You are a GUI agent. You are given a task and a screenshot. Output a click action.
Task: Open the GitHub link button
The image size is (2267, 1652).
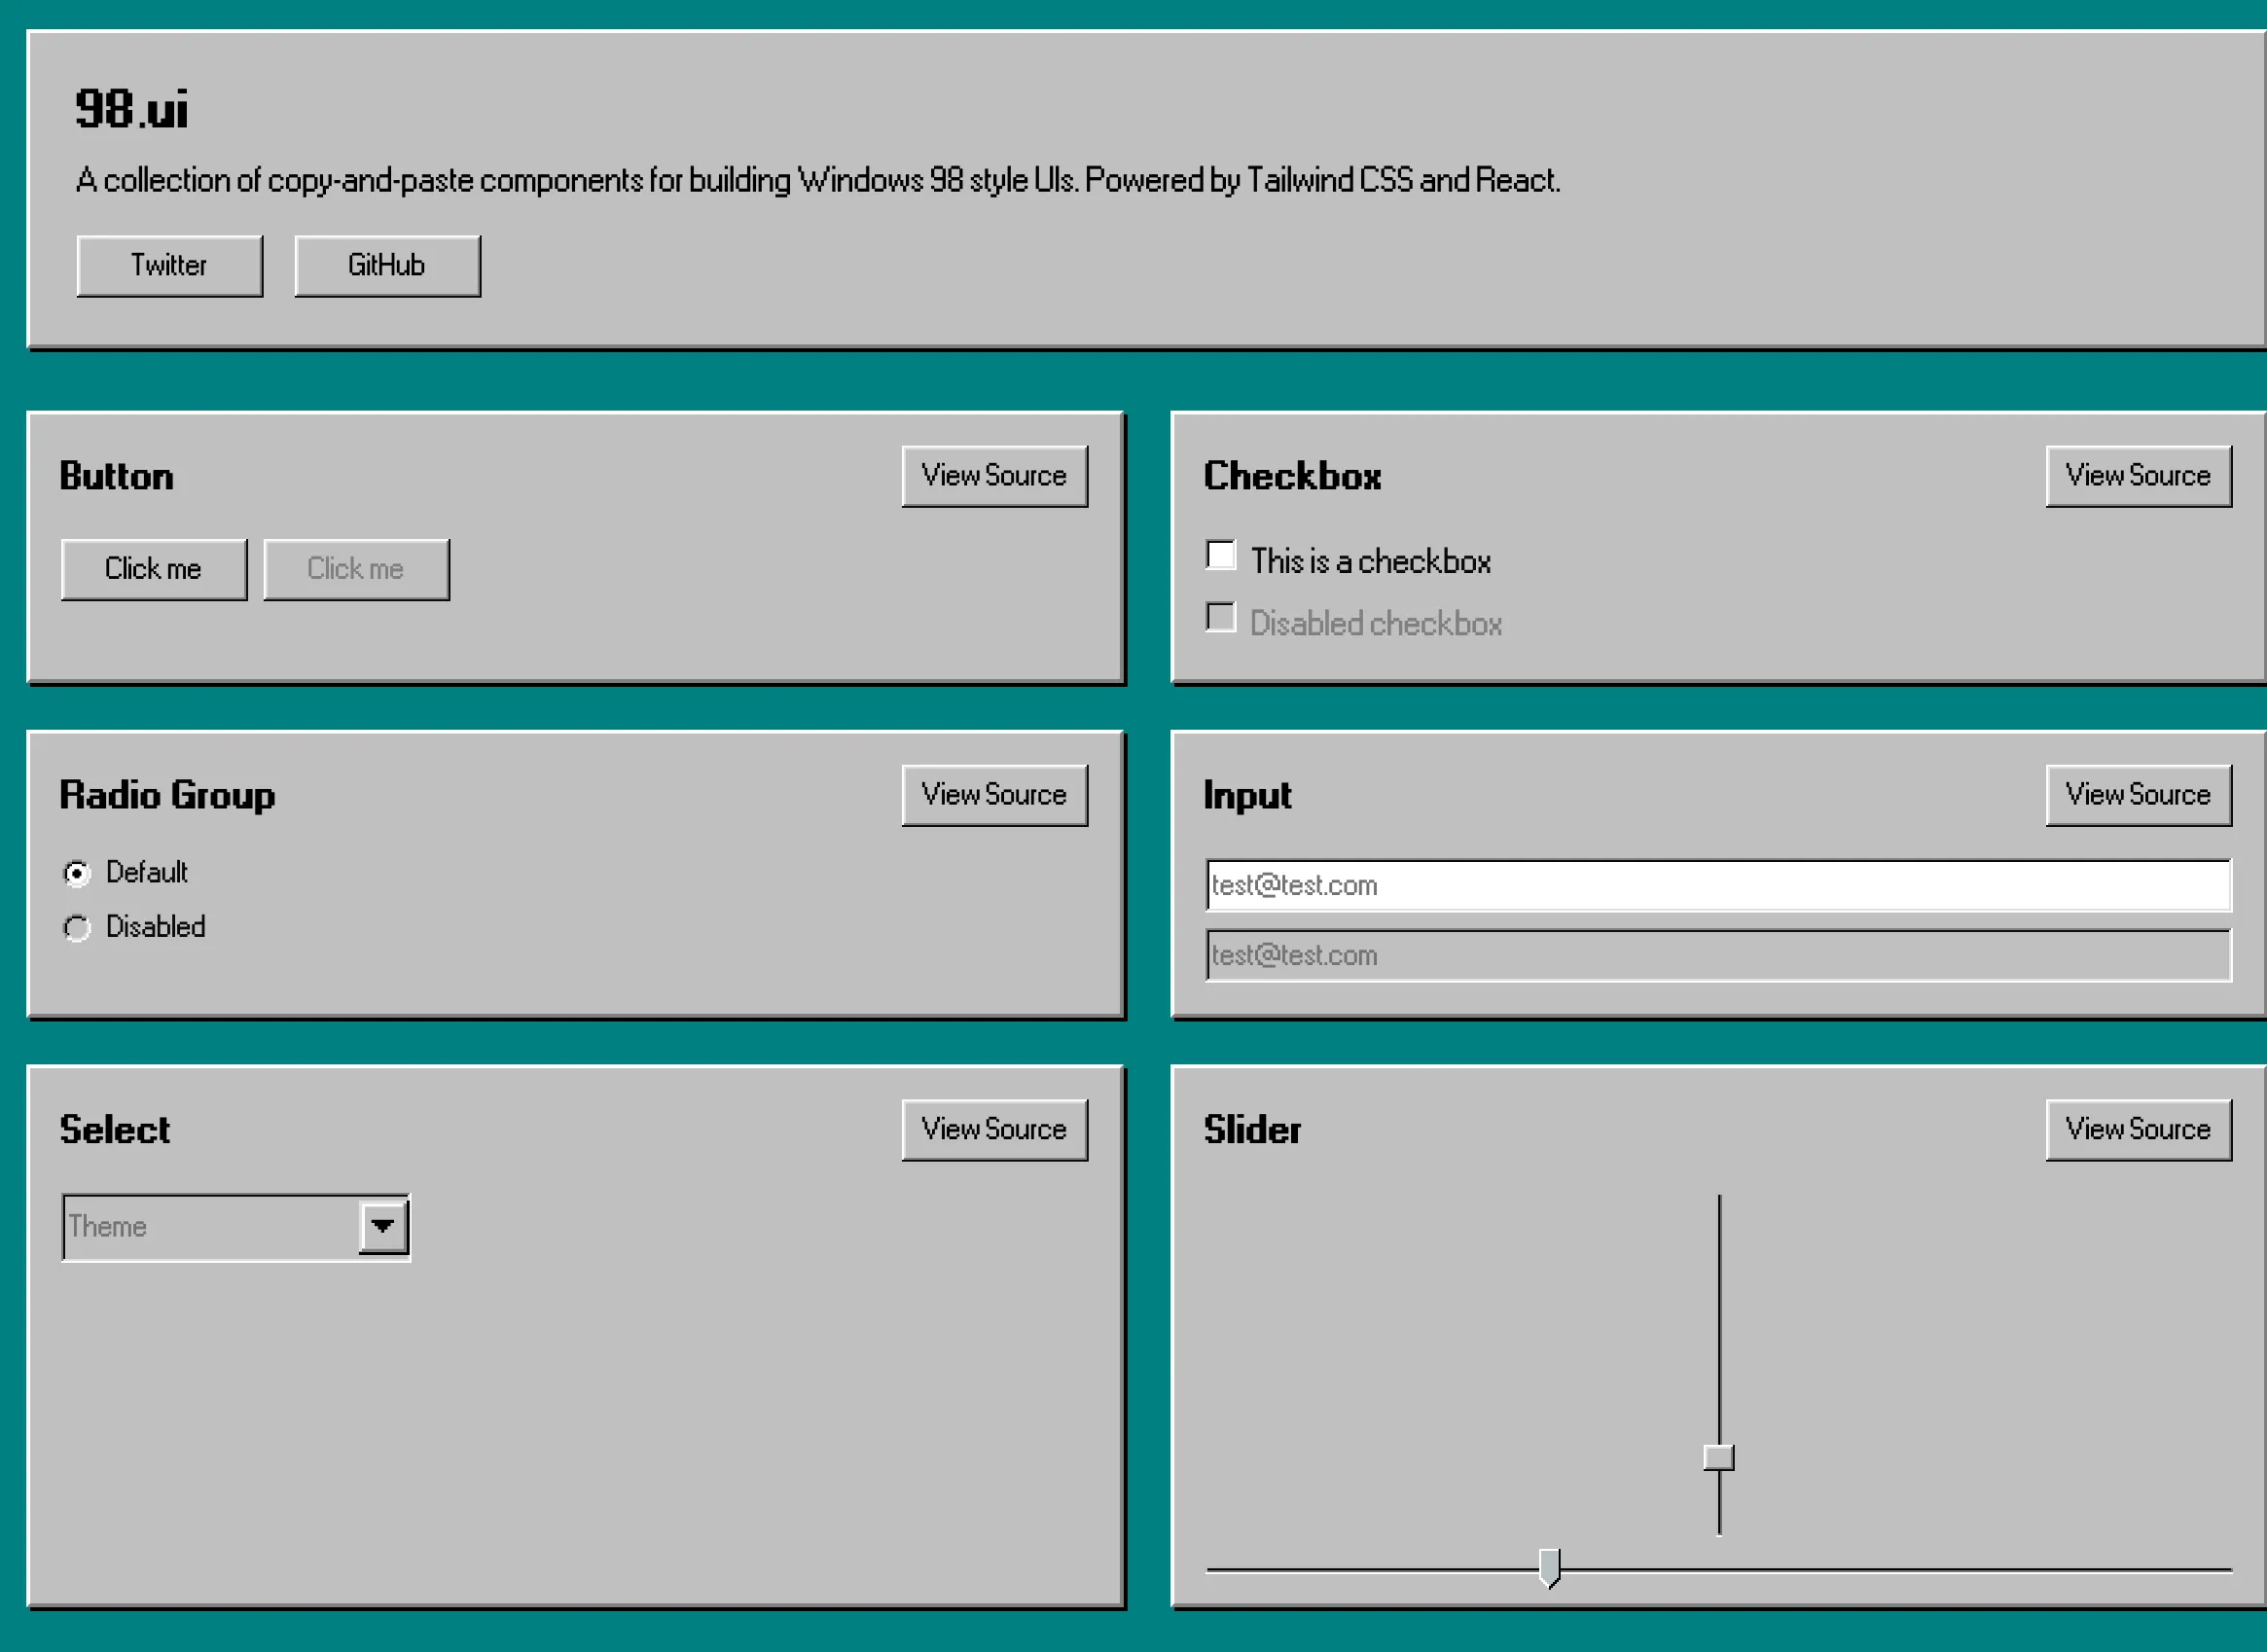(x=387, y=266)
